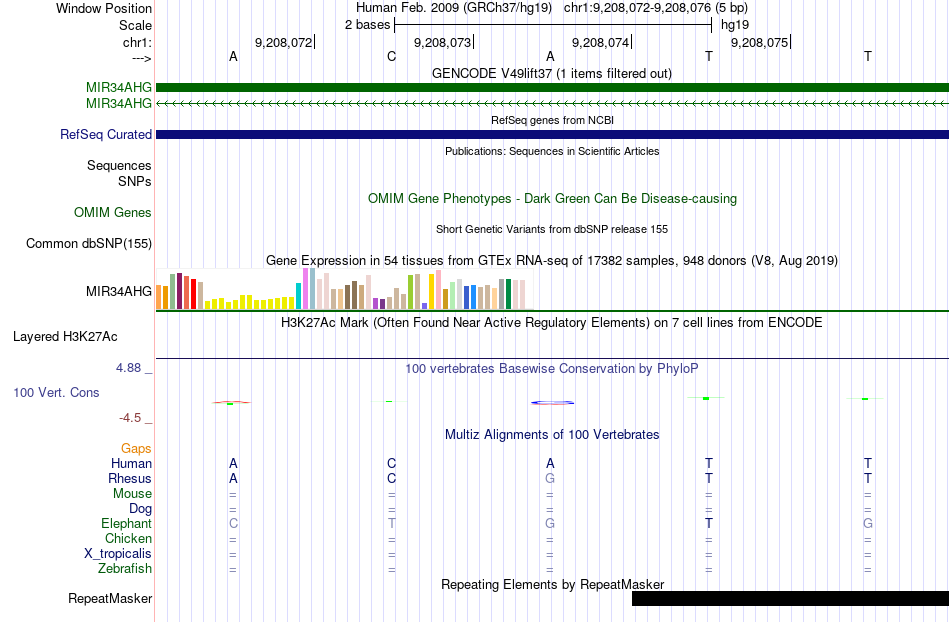Click the 9,208,073 position label on the ruler
This screenshot has height=622, width=950.
coord(442,42)
